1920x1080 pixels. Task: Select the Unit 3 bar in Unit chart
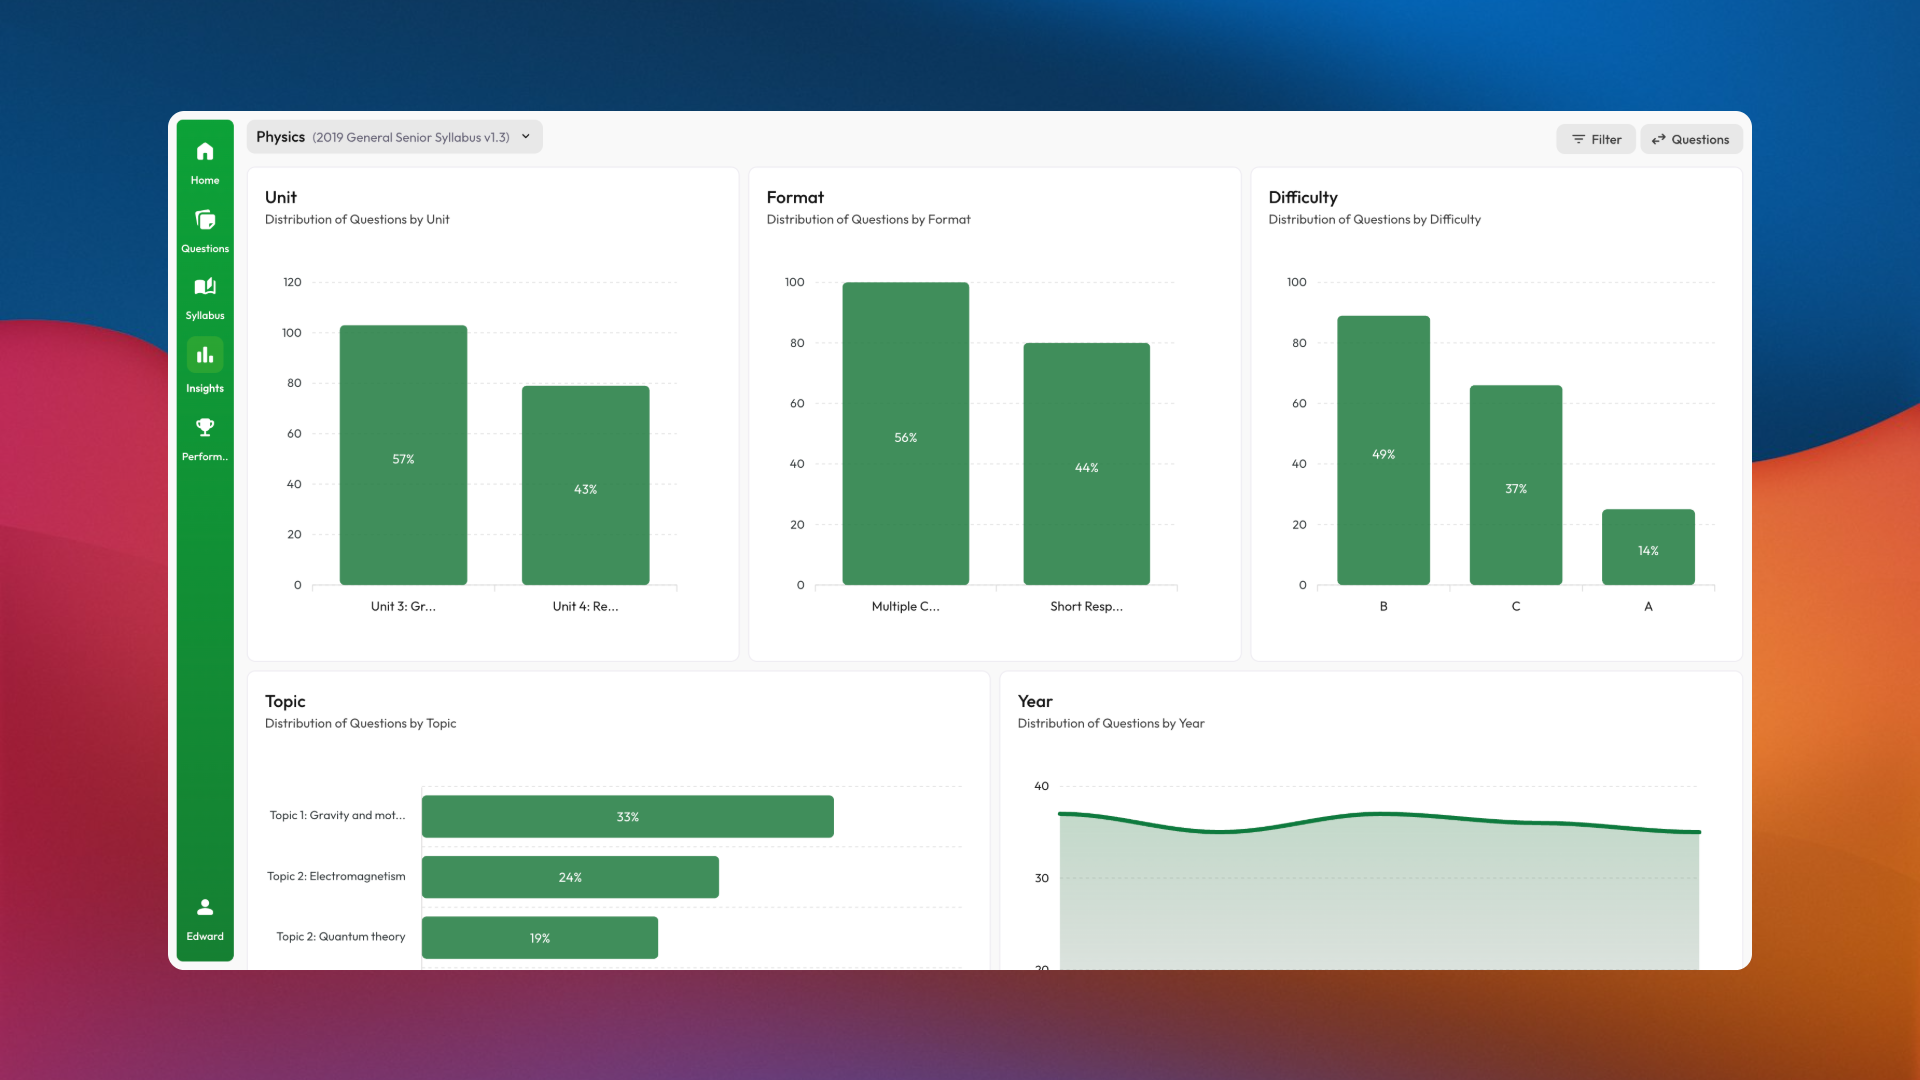pyautogui.click(x=403, y=455)
